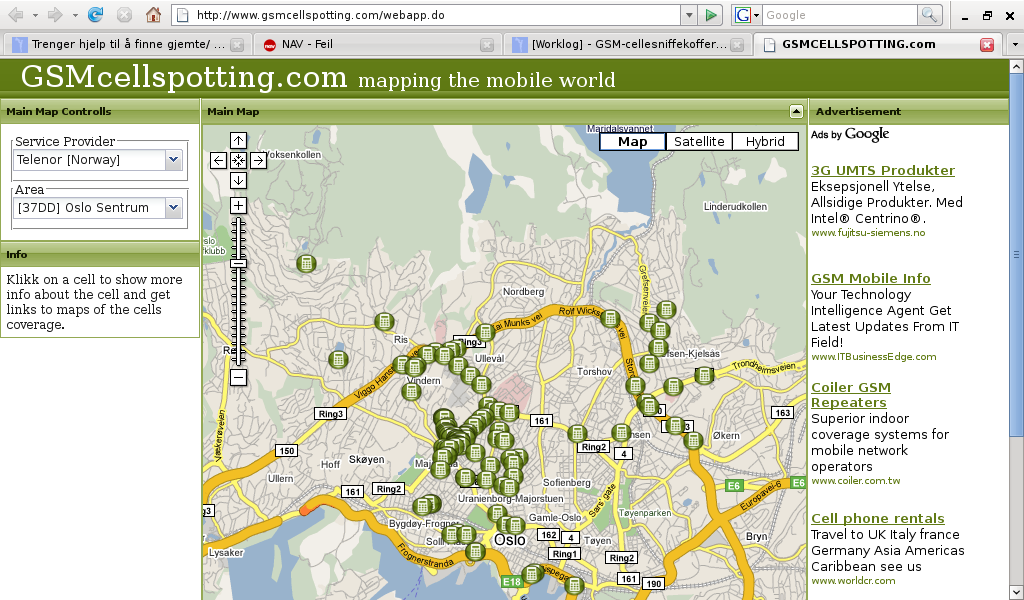
Task: Switch to the Worklog GSM-cellesniffekoffer tab
Action: 627,44
